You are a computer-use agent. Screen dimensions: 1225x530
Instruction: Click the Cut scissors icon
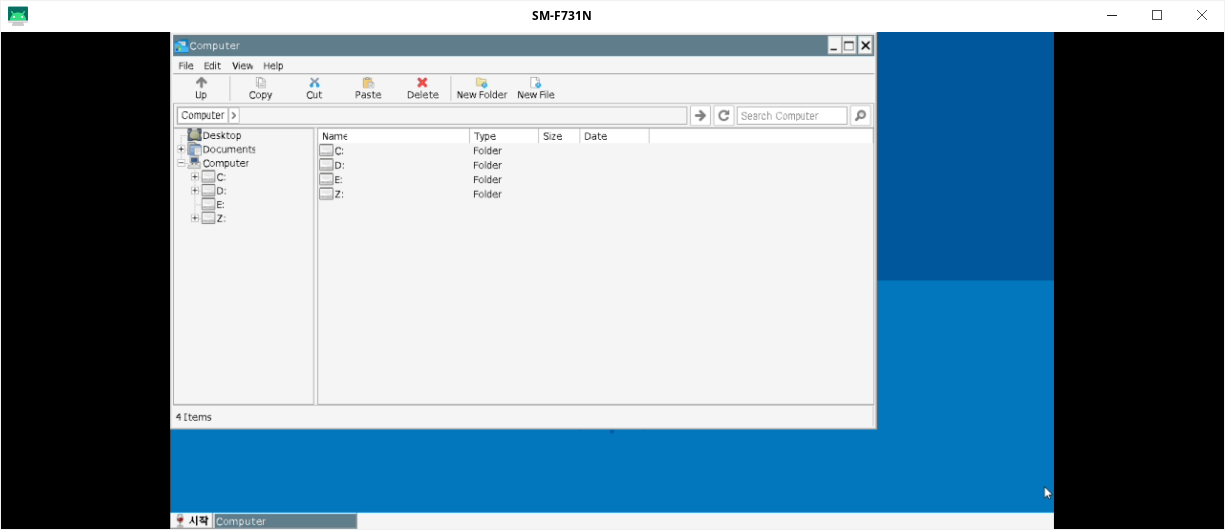tap(314, 83)
